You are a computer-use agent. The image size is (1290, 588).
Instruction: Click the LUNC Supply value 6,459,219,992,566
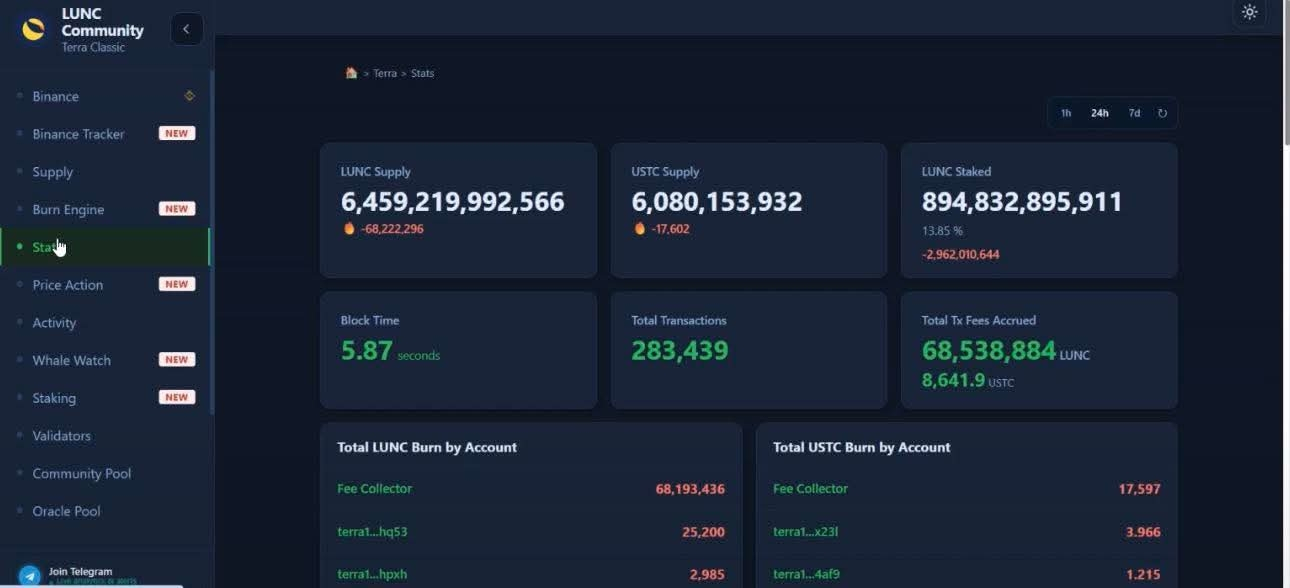pyautogui.click(x=452, y=202)
